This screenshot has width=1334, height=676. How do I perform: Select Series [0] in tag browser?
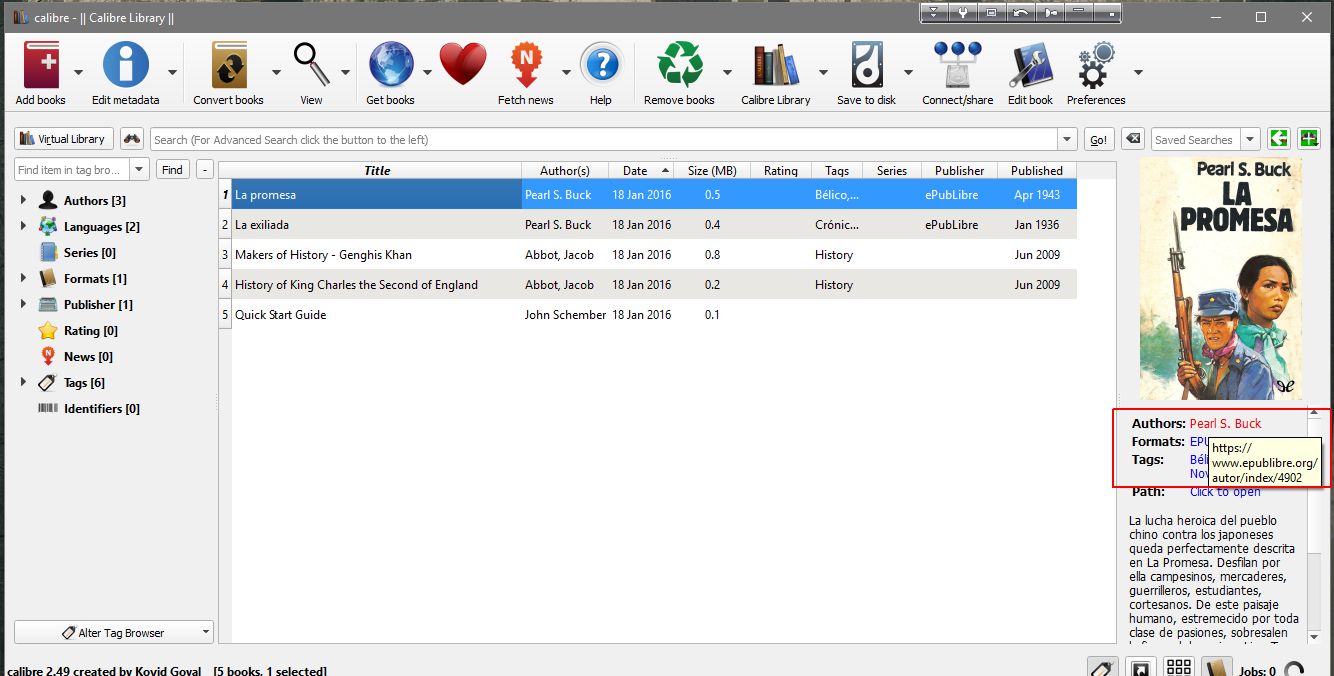click(x=89, y=252)
